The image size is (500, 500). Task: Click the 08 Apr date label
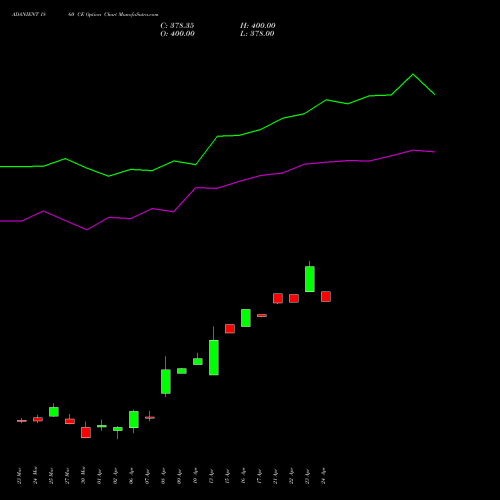click(x=163, y=476)
